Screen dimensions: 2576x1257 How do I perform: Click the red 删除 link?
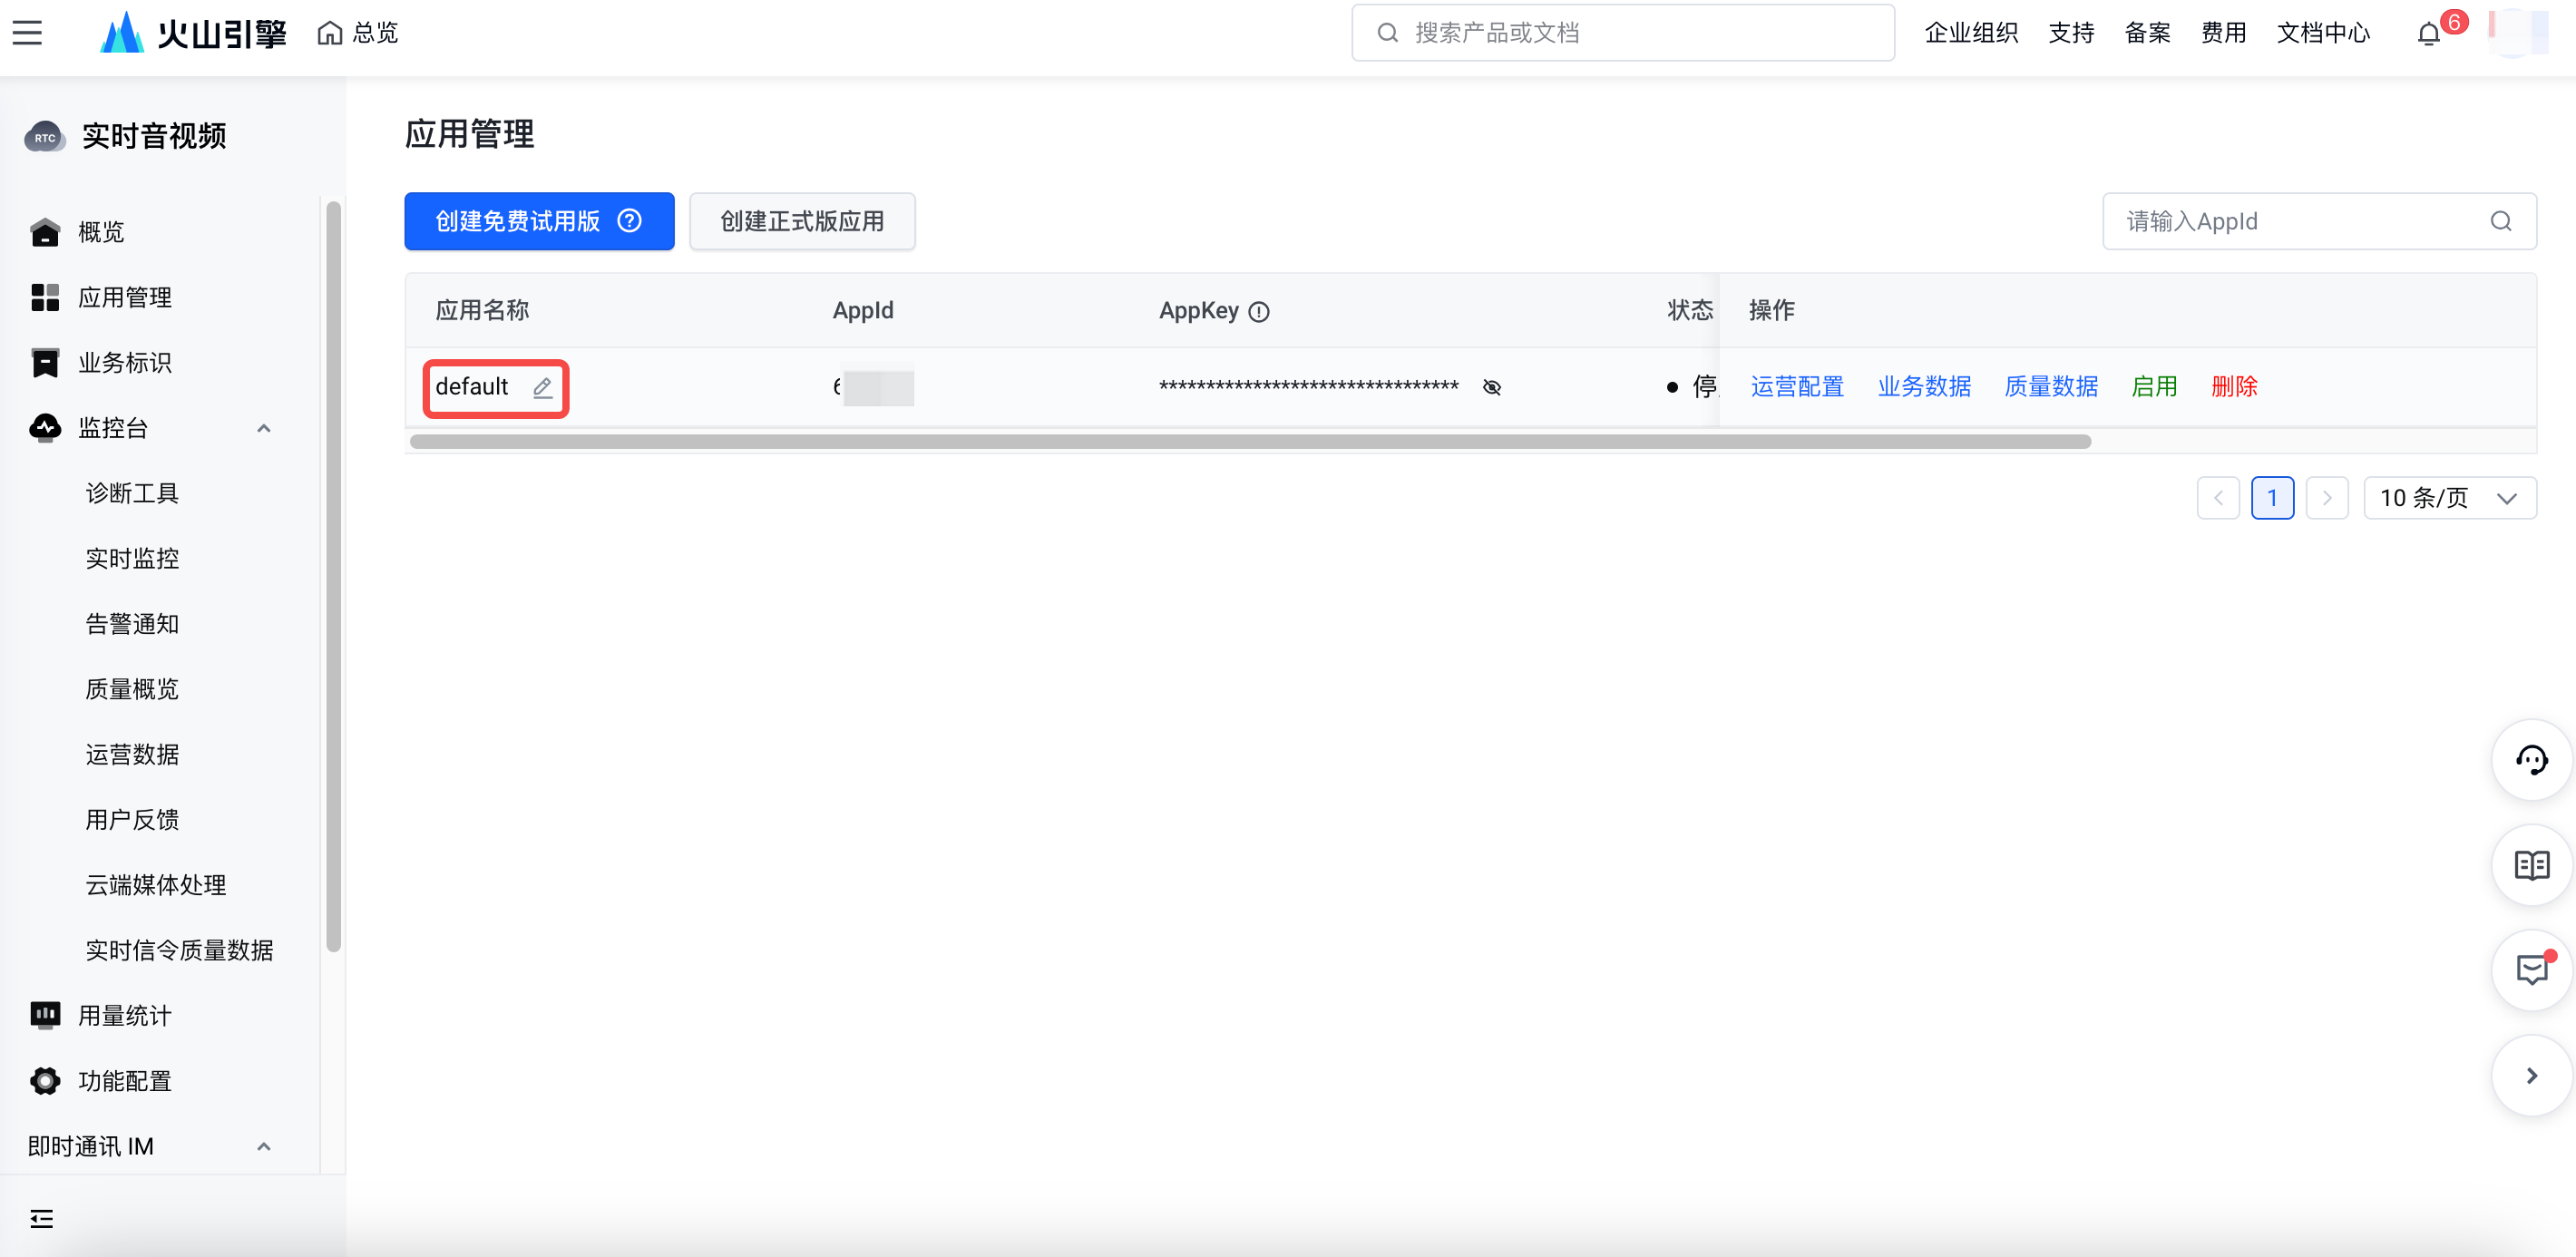click(2234, 387)
